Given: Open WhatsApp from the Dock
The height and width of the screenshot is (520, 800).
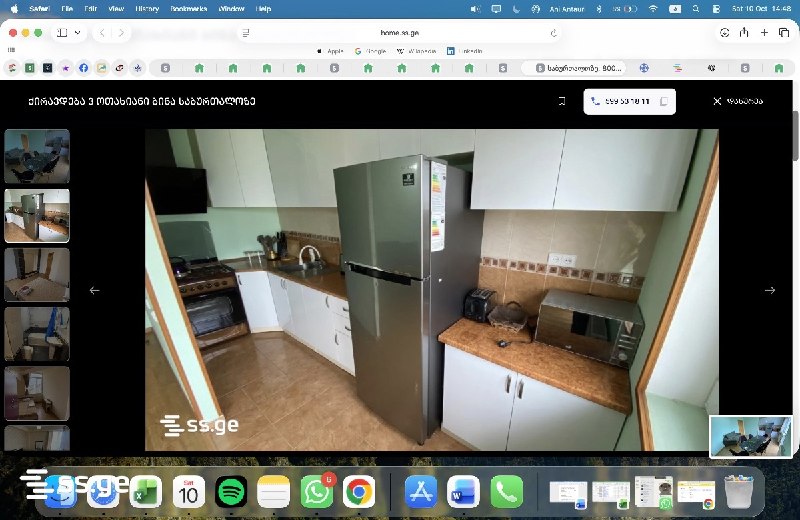Looking at the screenshot, I should 316,492.
